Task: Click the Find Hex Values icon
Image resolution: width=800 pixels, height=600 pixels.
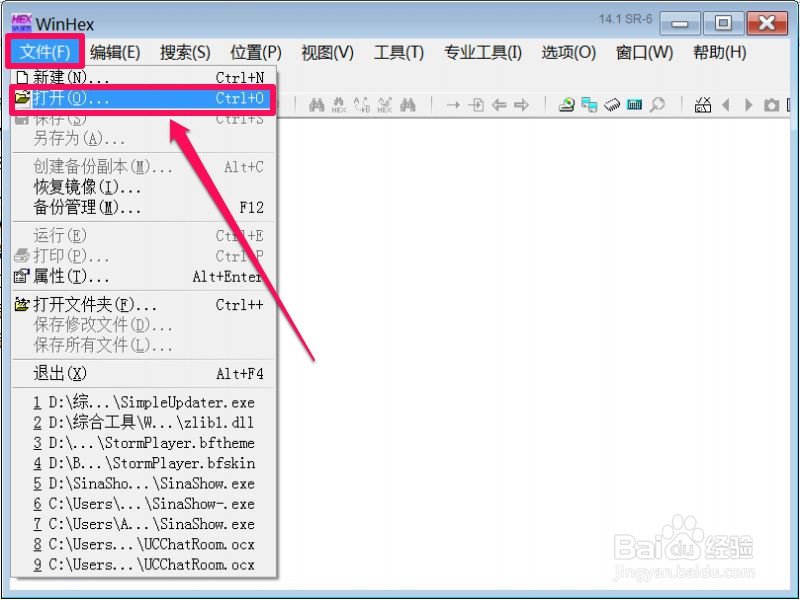Action: click(x=339, y=105)
